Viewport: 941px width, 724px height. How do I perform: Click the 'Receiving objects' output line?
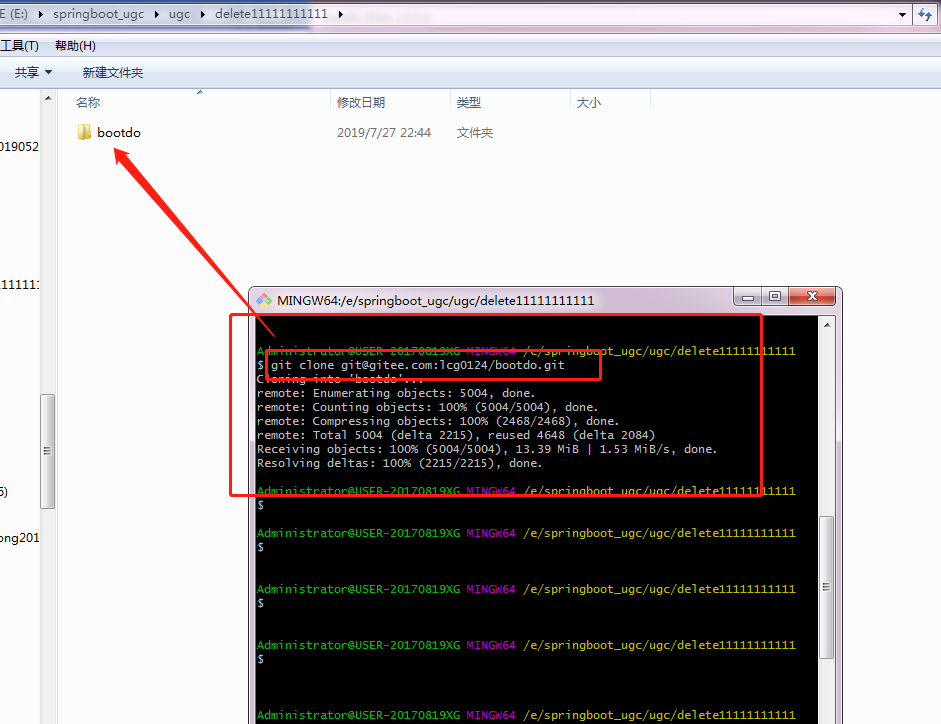tap(487, 449)
